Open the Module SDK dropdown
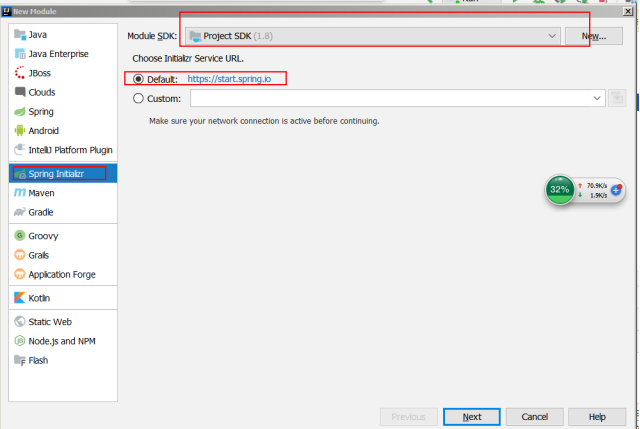Viewport: 640px width, 429px height. pos(373,36)
